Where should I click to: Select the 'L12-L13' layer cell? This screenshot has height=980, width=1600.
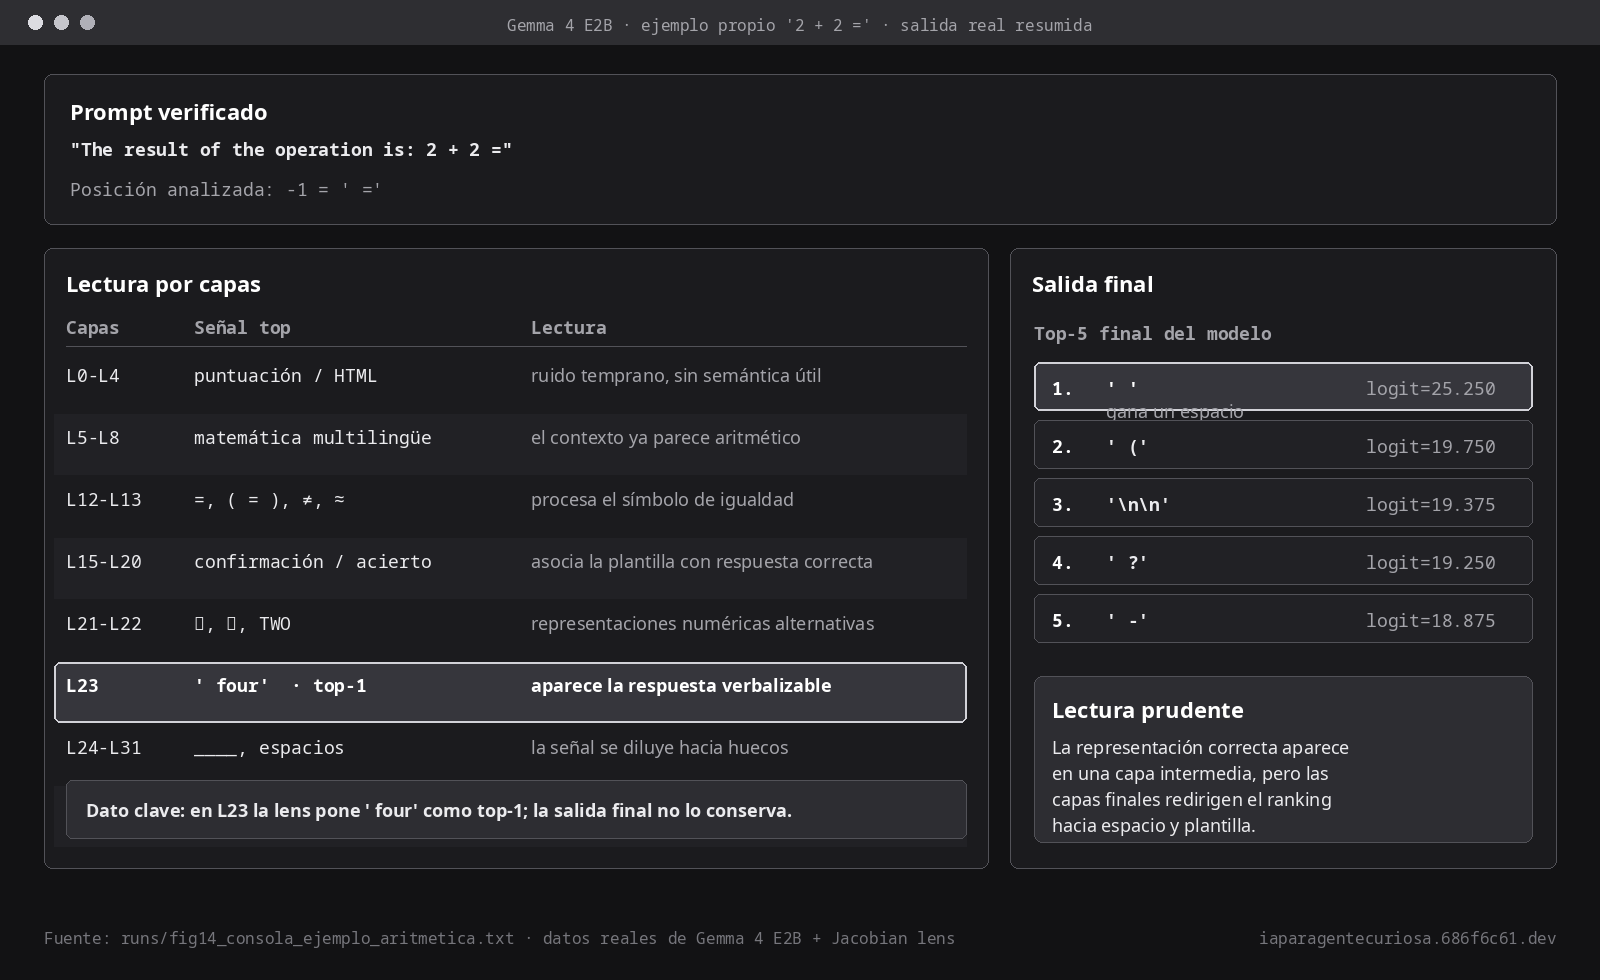coord(103,500)
